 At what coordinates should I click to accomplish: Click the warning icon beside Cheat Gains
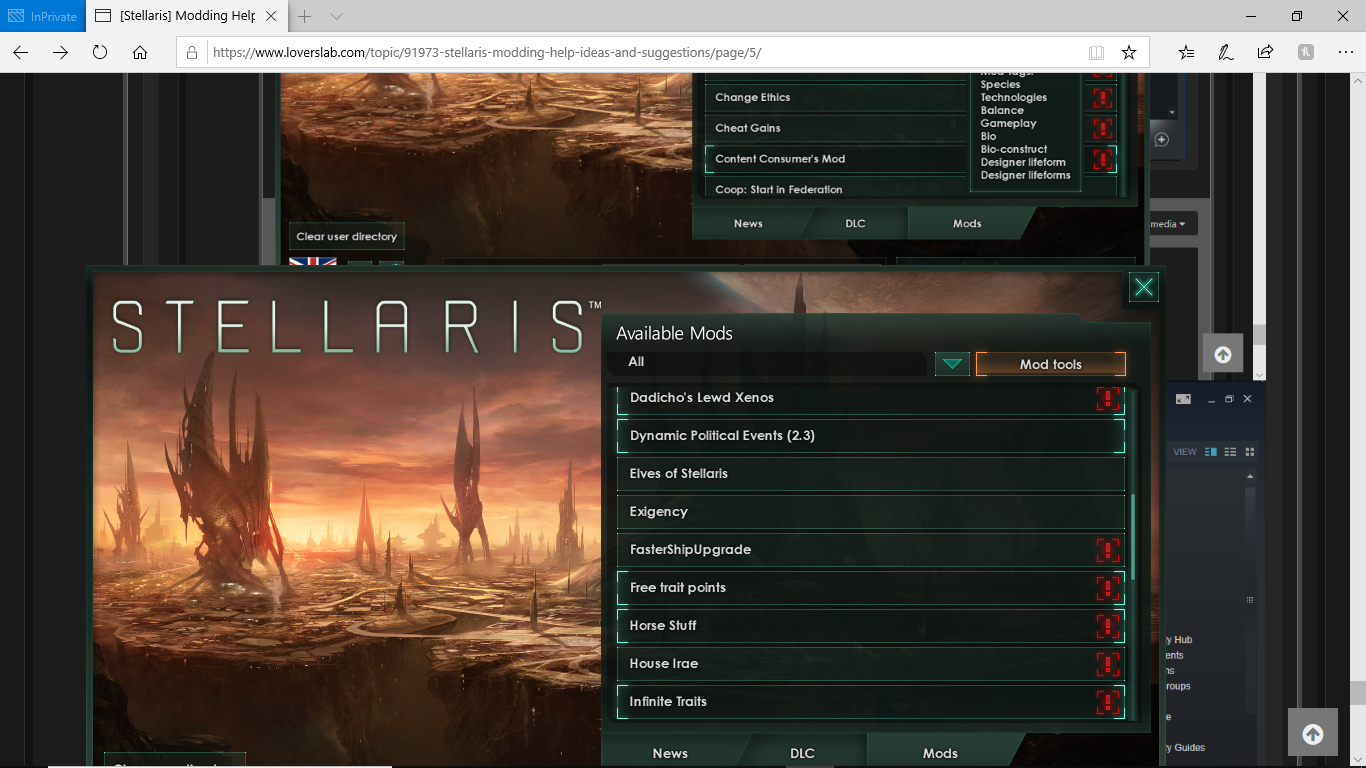pyautogui.click(x=1102, y=128)
